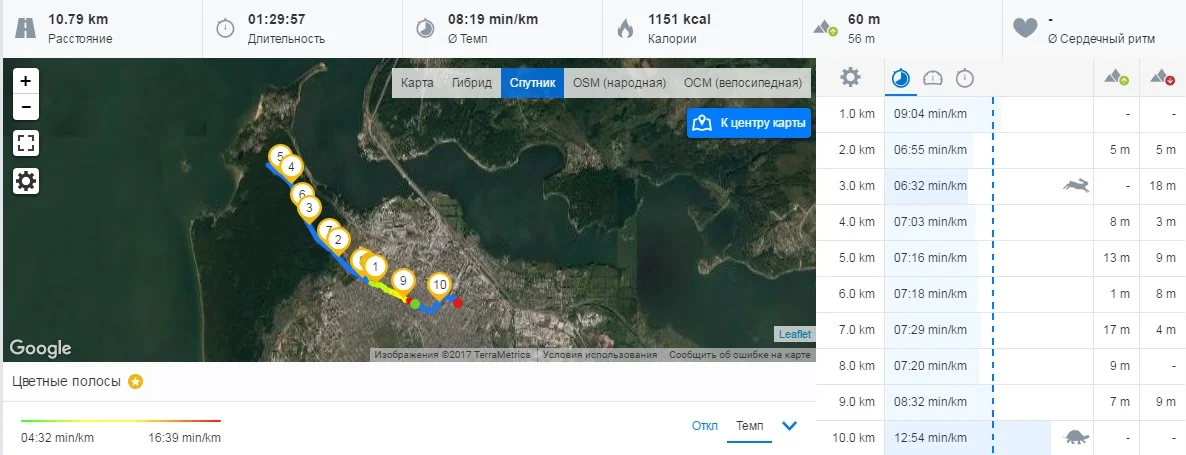Switch map to Карта layer
This screenshot has width=1186, height=455.
(x=418, y=83)
